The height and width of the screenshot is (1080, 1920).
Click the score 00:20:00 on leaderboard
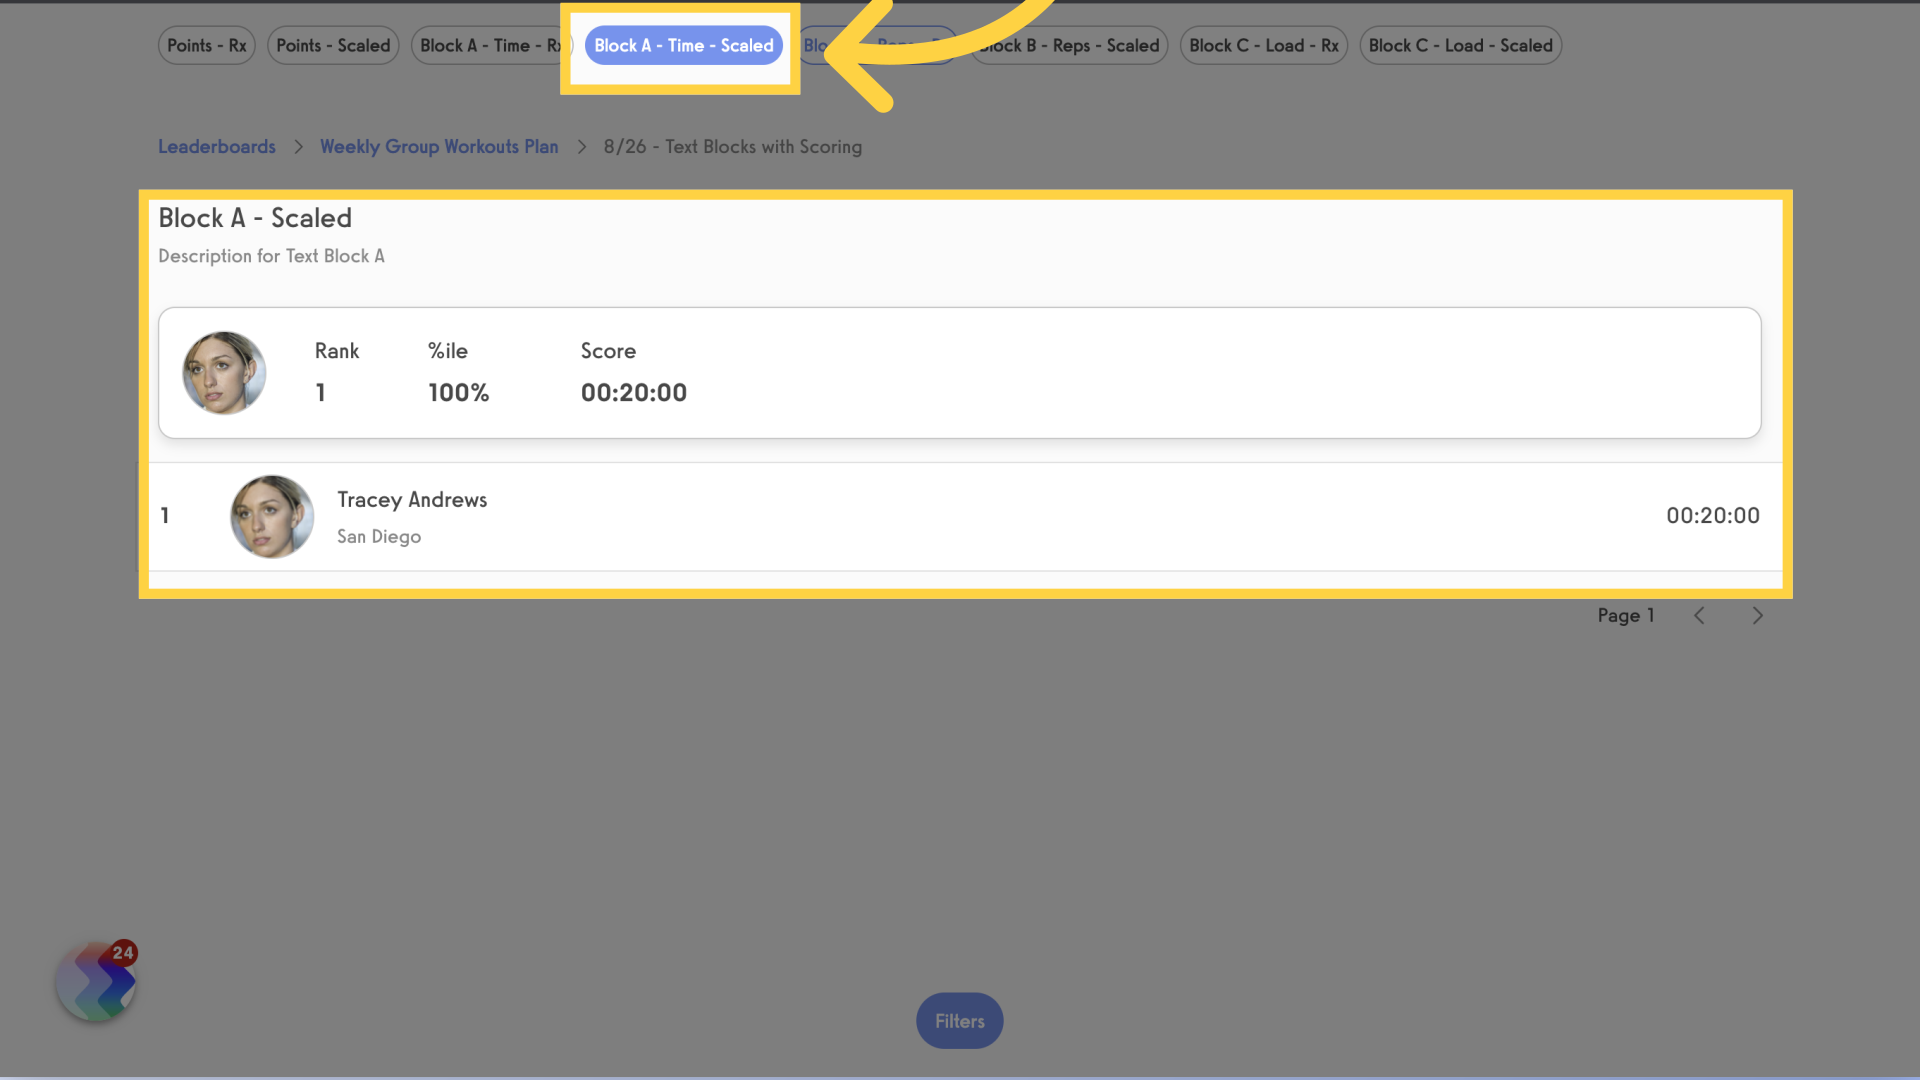pyautogui.click(x=1713, y=514)
